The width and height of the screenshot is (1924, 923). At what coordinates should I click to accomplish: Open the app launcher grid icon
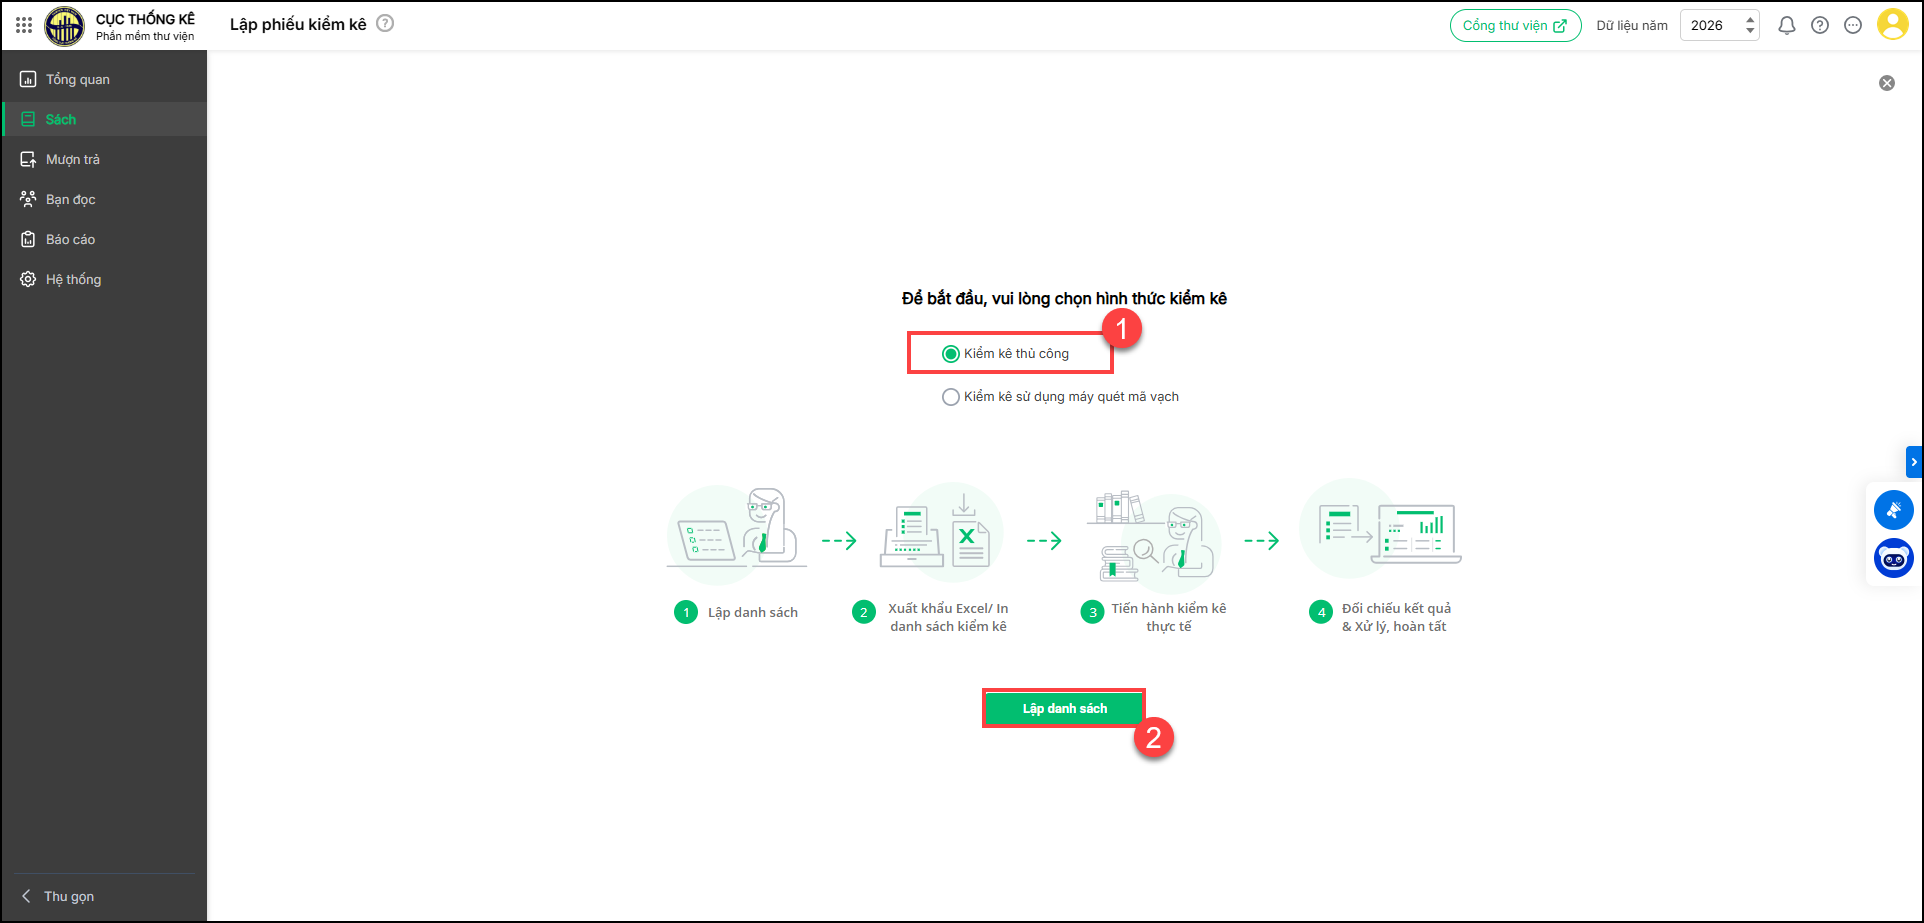coord(24,25)
